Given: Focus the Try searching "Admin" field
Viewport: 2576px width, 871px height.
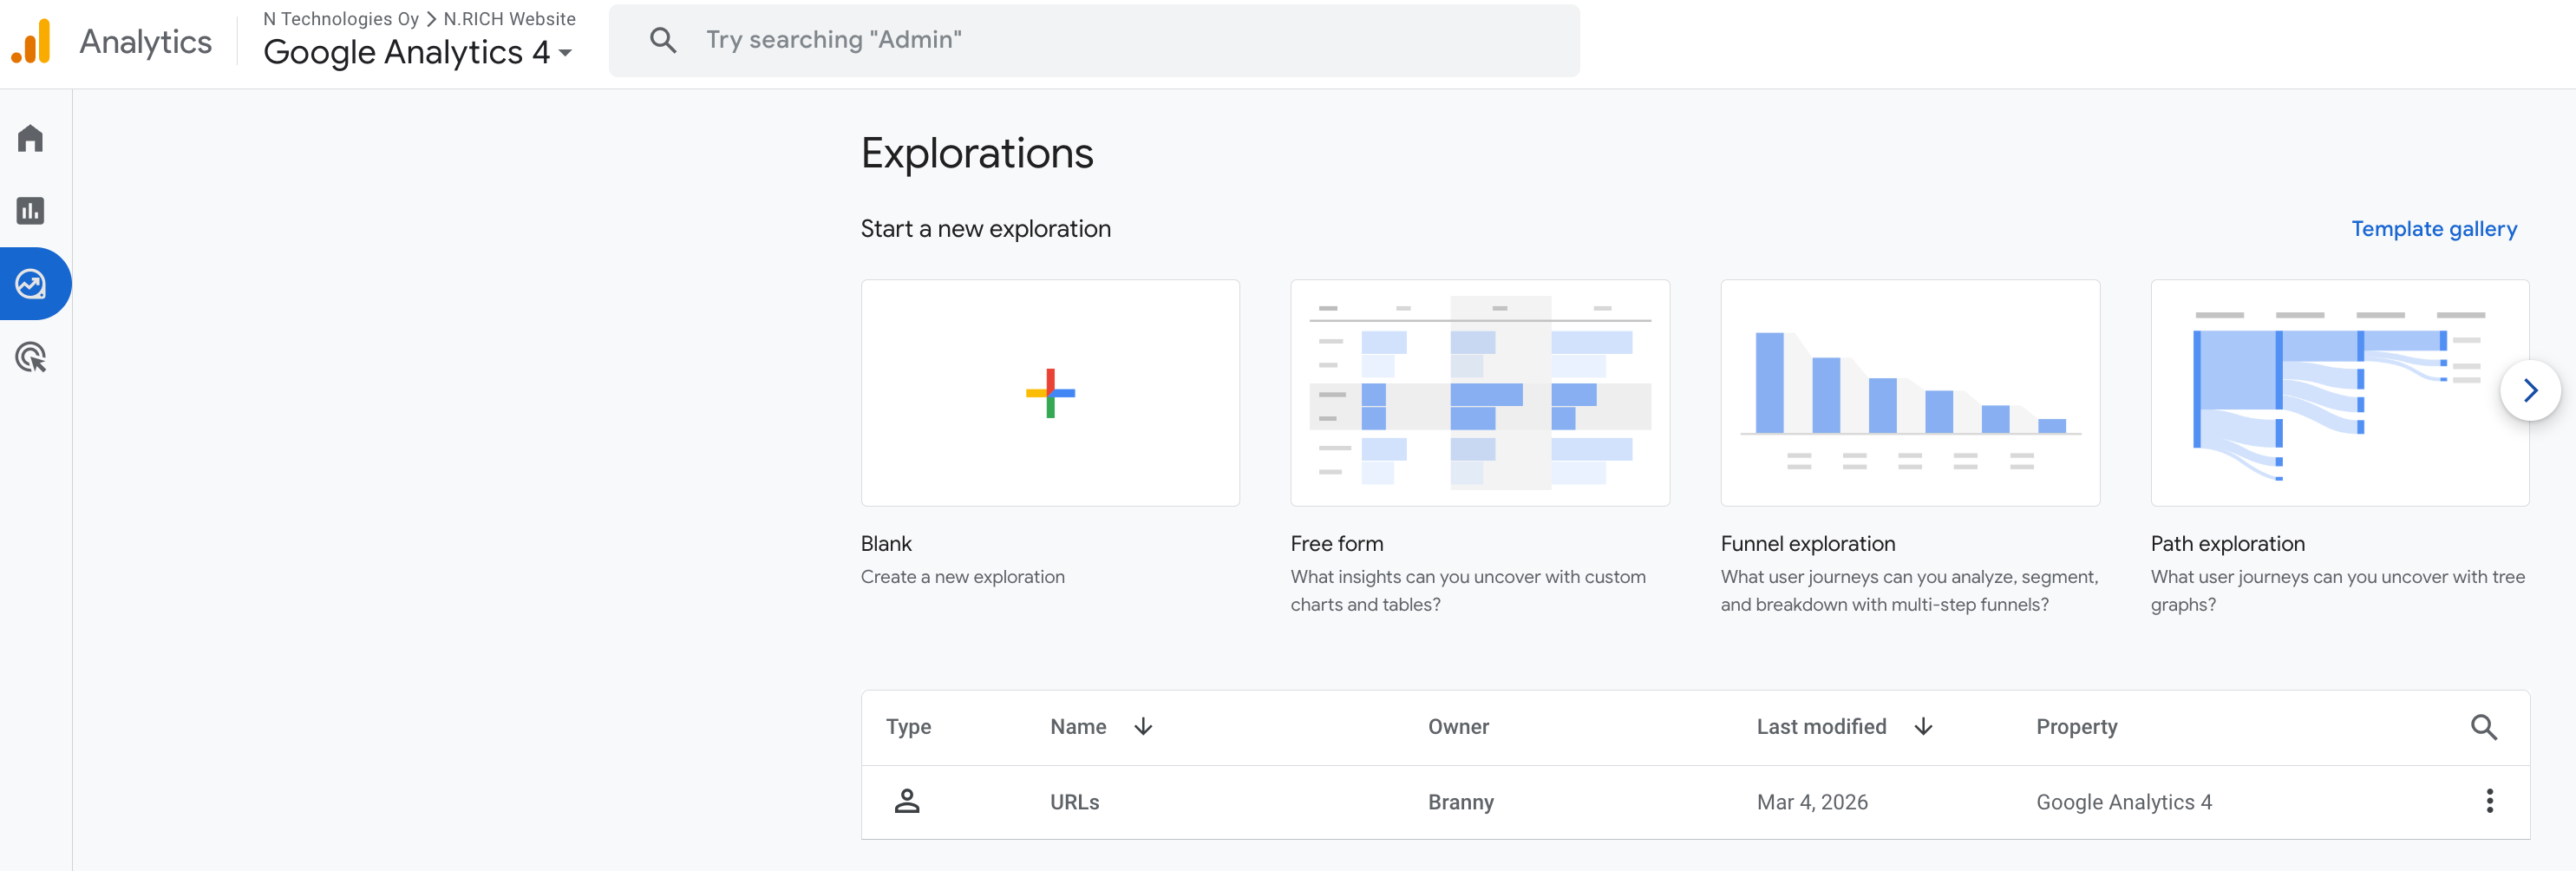Looking at the screenshot, I should coord(1094,40).
